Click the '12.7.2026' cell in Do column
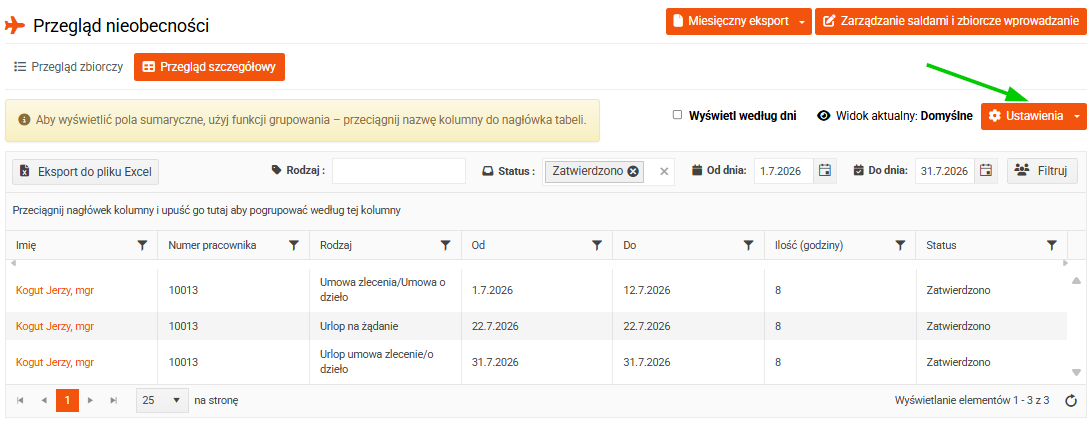 [689, 290]
